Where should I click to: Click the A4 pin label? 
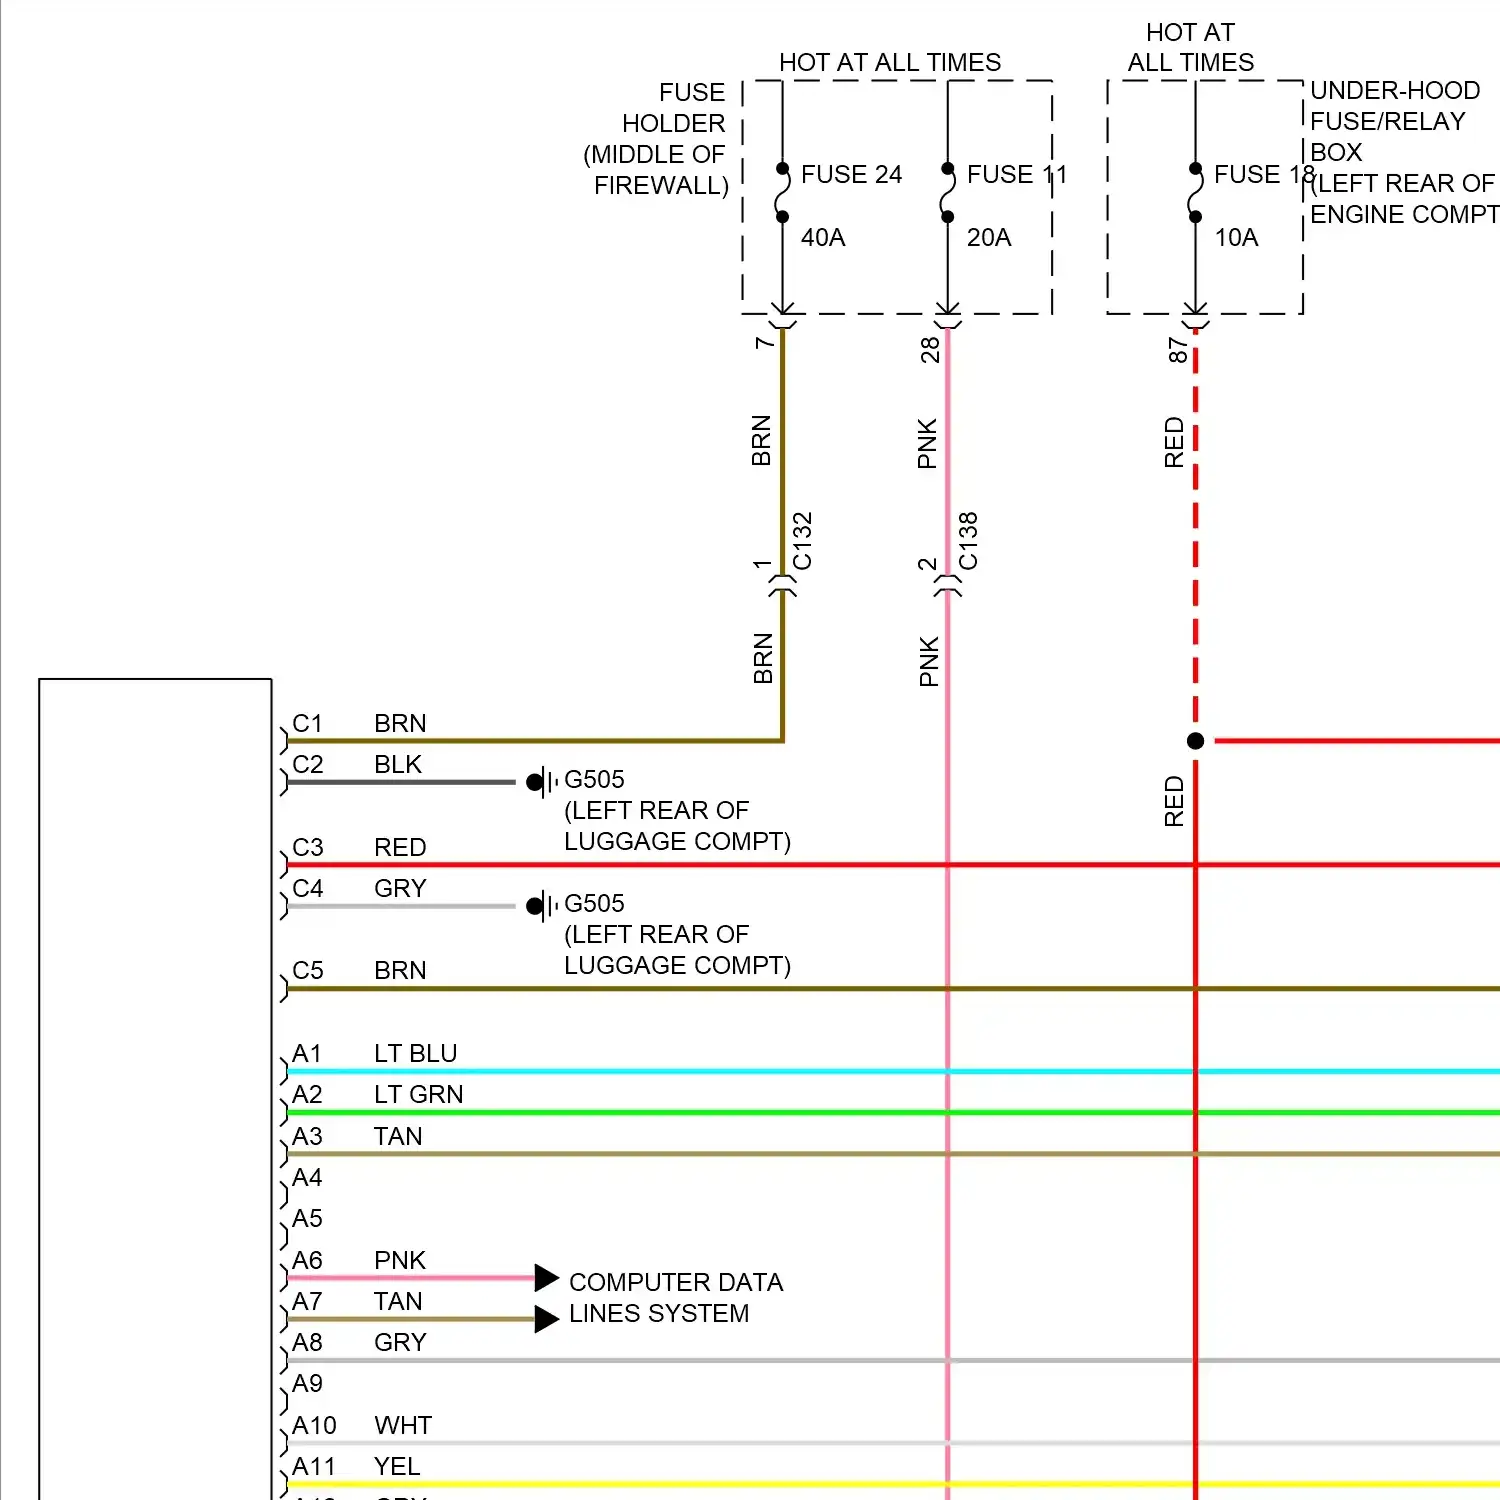307,1177
